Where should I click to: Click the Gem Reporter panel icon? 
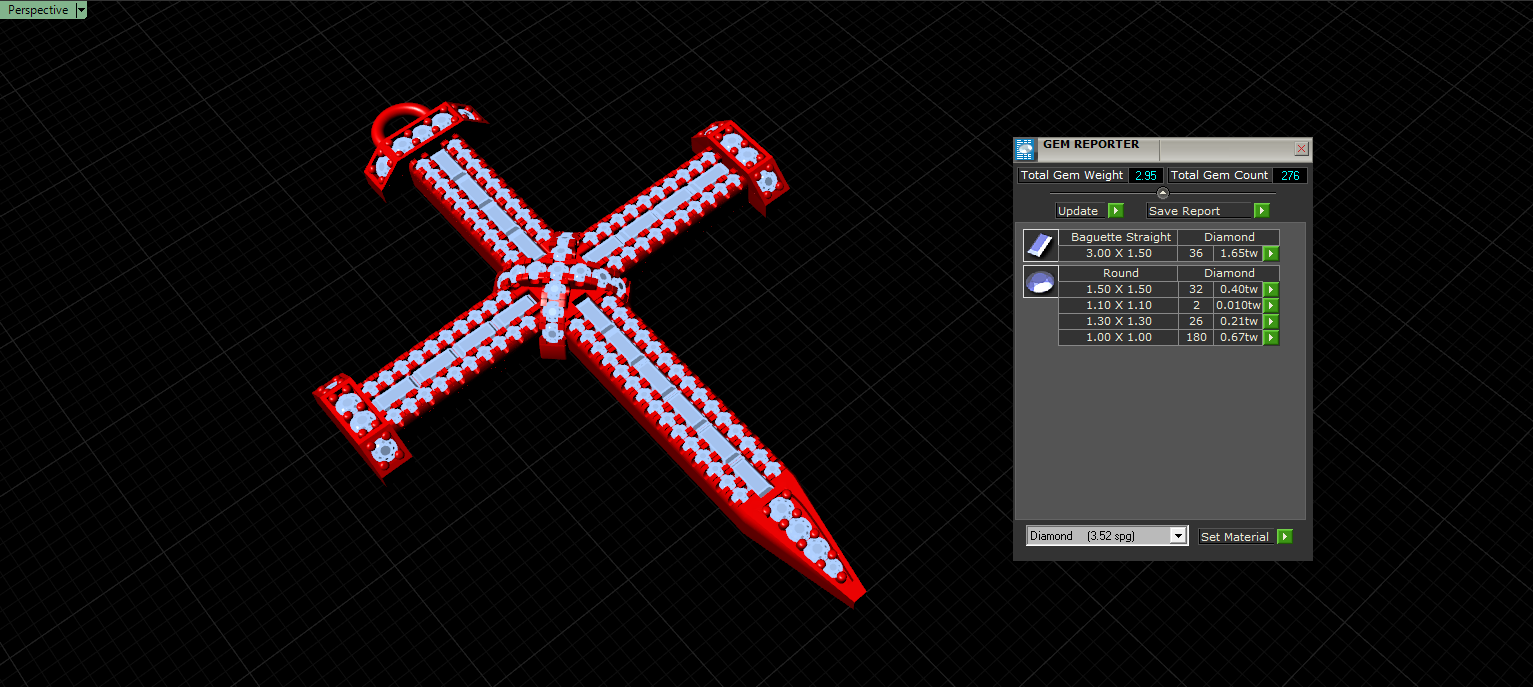pyautogui.click(x=1025, y=150)
